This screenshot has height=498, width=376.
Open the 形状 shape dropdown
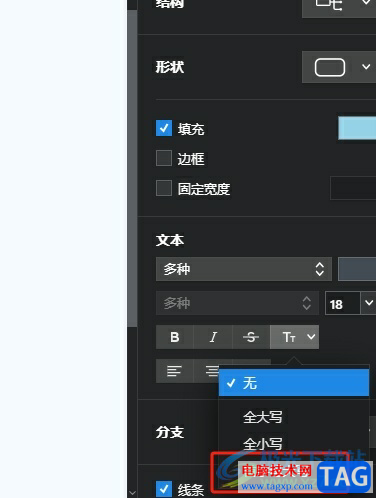pos(339,67)
